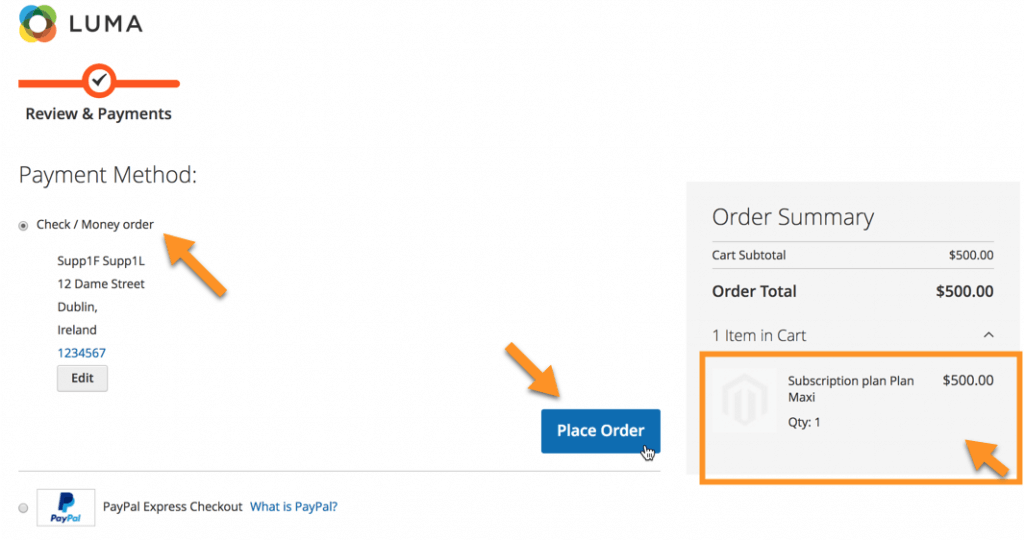Click the Subscription plan Plan Maxi product name
Screen dimensions: 1024x540
pyautogui.click(x=850, y=389)
